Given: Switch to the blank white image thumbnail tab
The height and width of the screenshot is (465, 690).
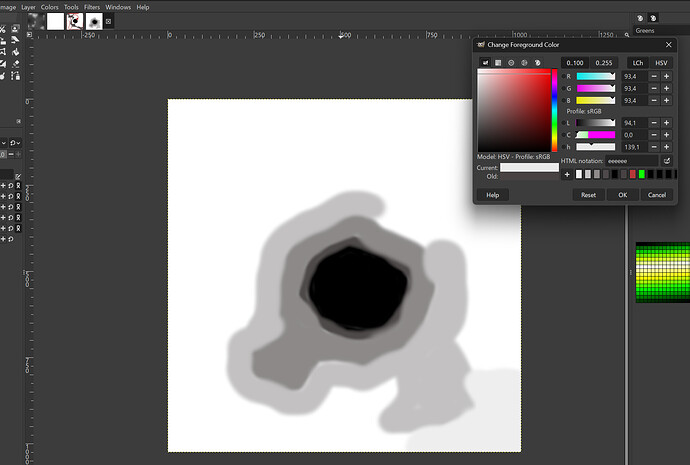Looking at the screenshot, I should coord(55,21).
